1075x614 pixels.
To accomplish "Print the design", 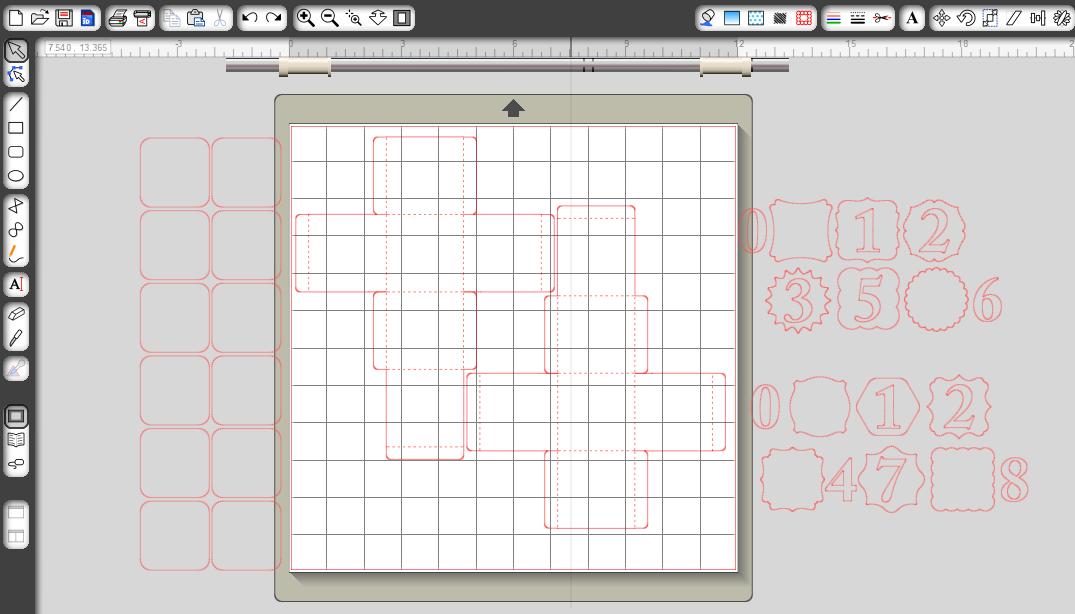I will coord(118,18).
